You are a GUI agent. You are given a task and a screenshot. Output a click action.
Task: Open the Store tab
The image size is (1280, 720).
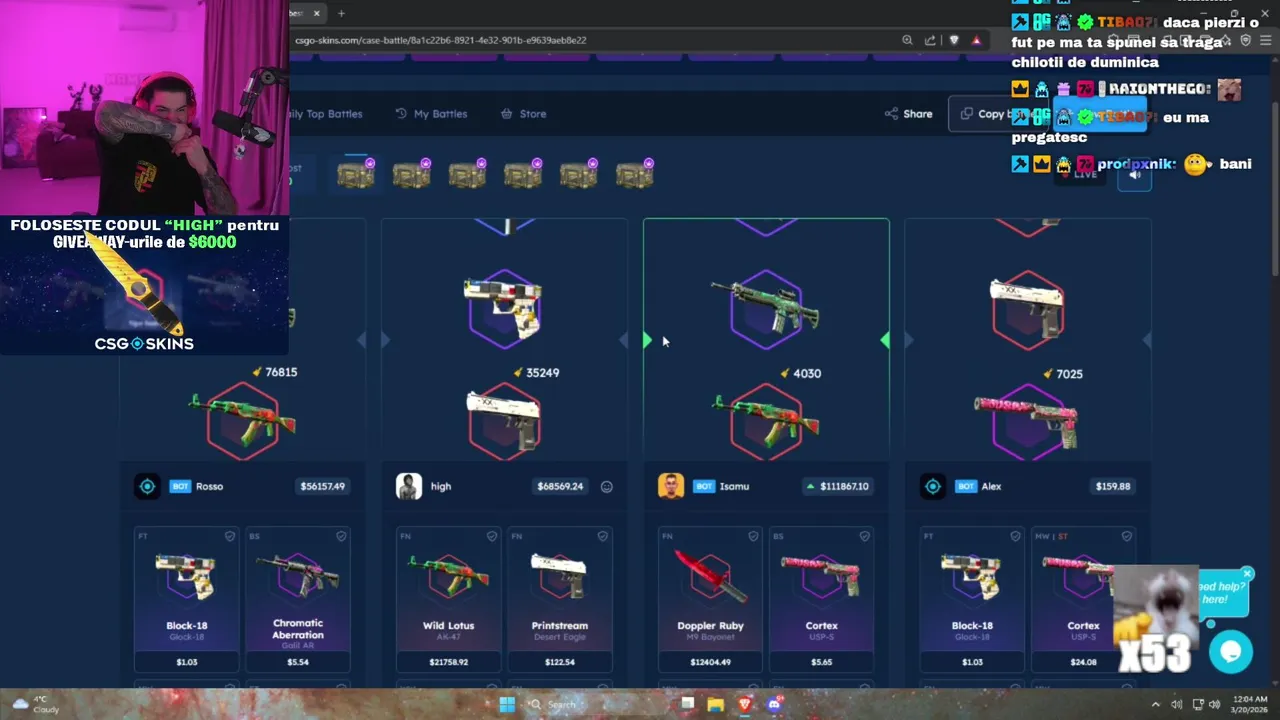point(523,114)
